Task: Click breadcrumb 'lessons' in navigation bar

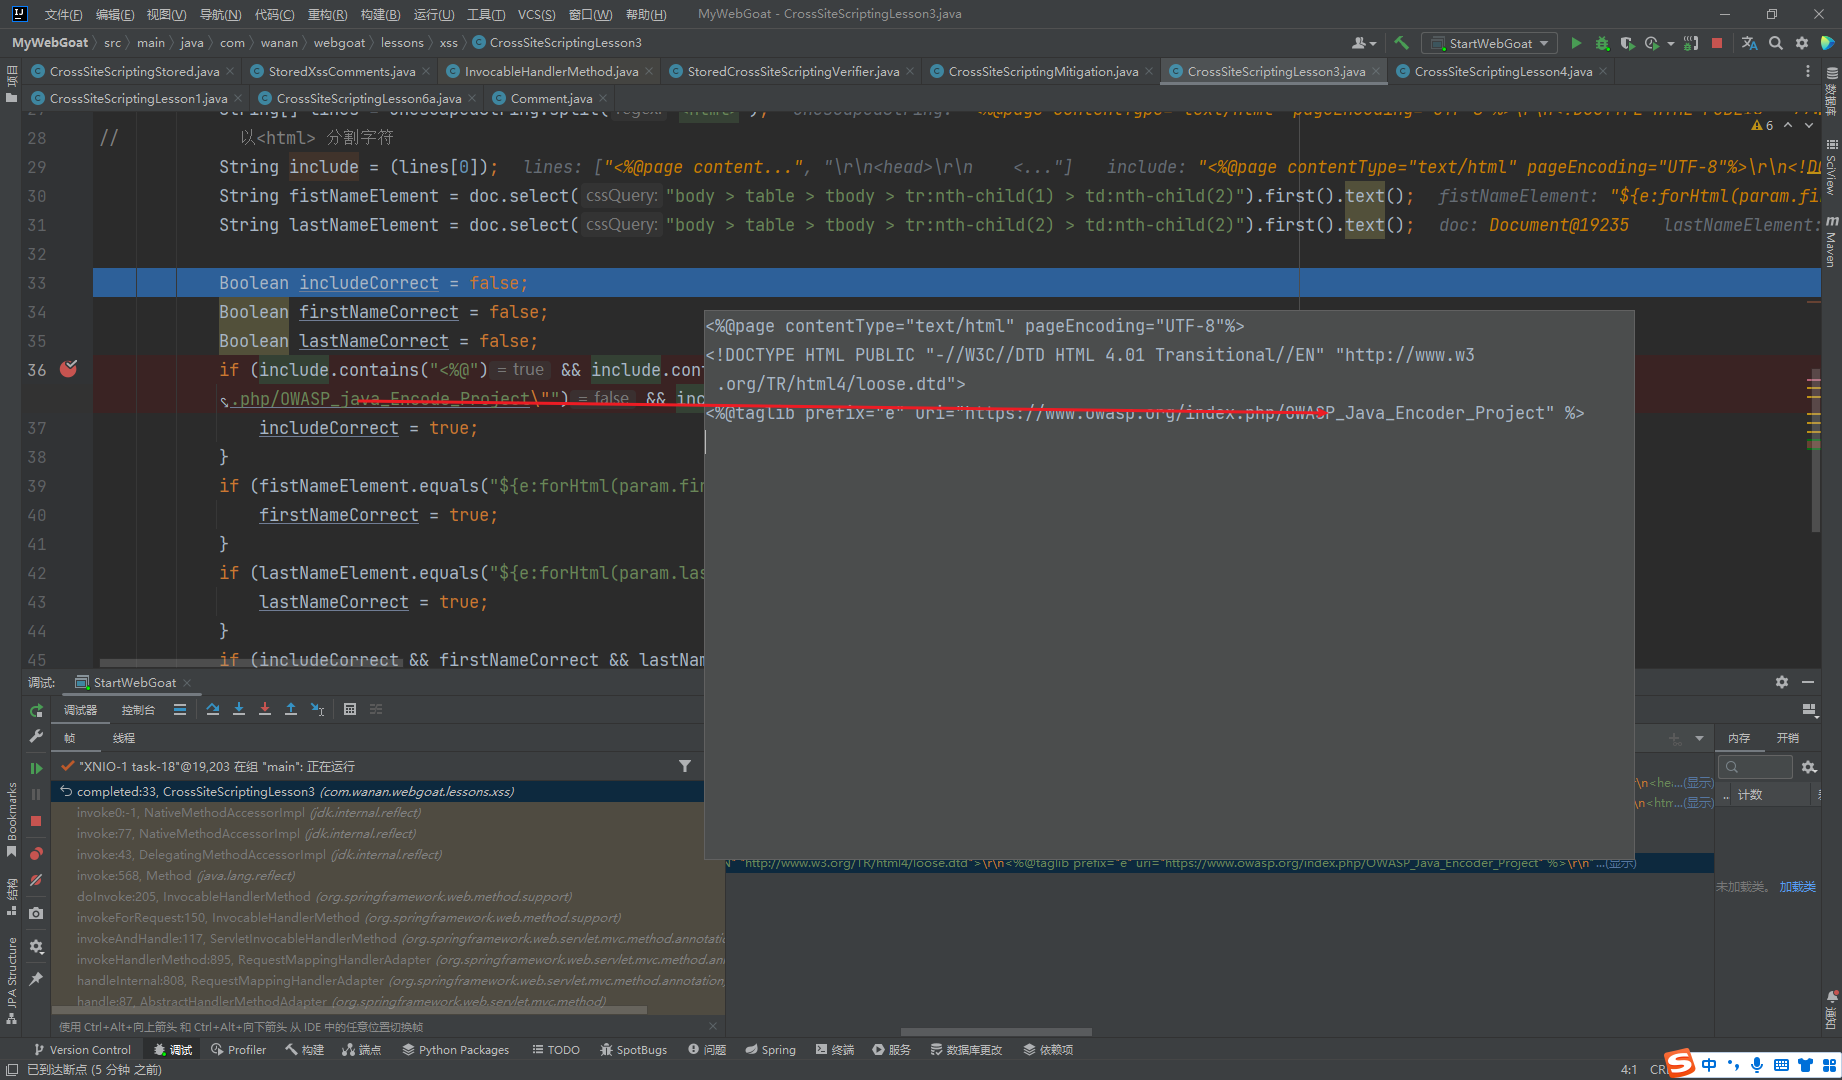Action: pyautogui.click(x=402, y=42)
